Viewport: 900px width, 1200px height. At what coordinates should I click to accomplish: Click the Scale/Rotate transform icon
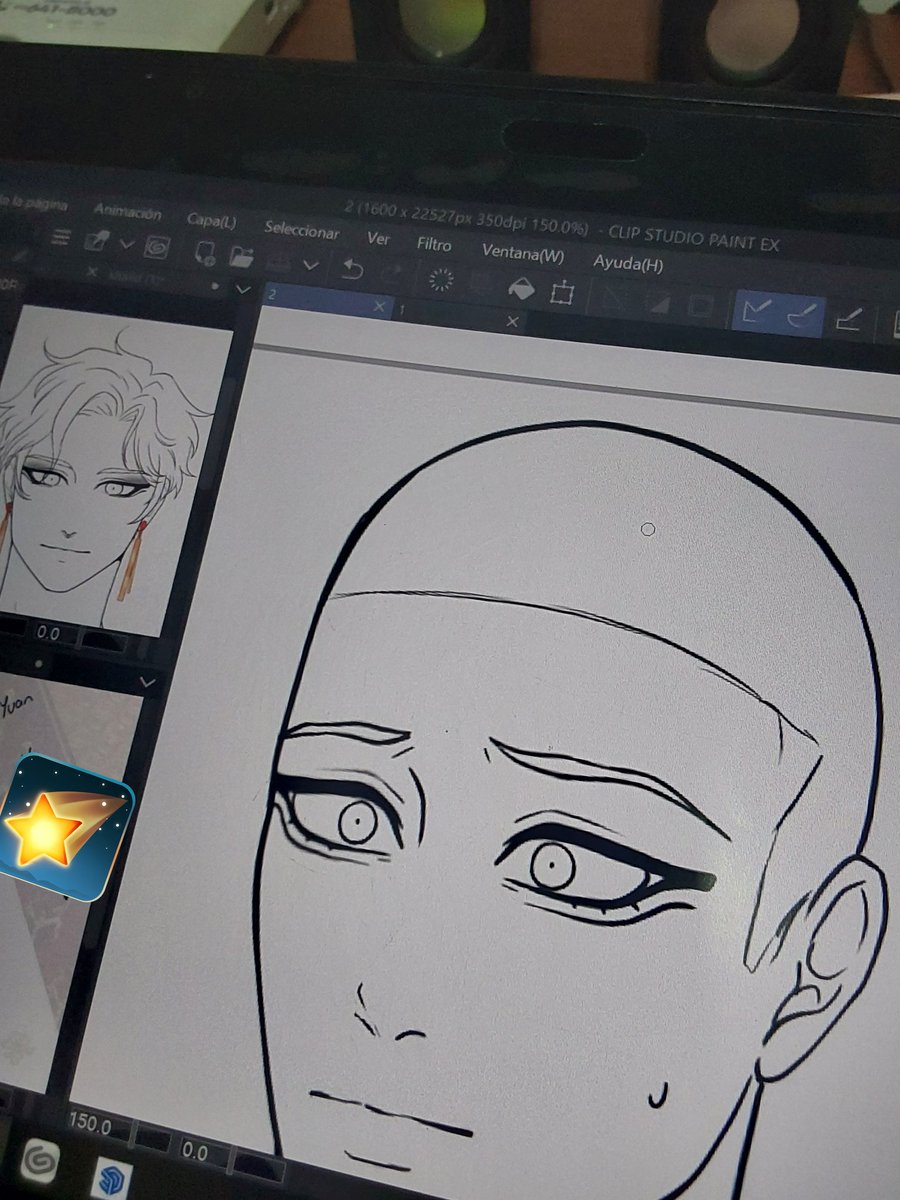561,293
